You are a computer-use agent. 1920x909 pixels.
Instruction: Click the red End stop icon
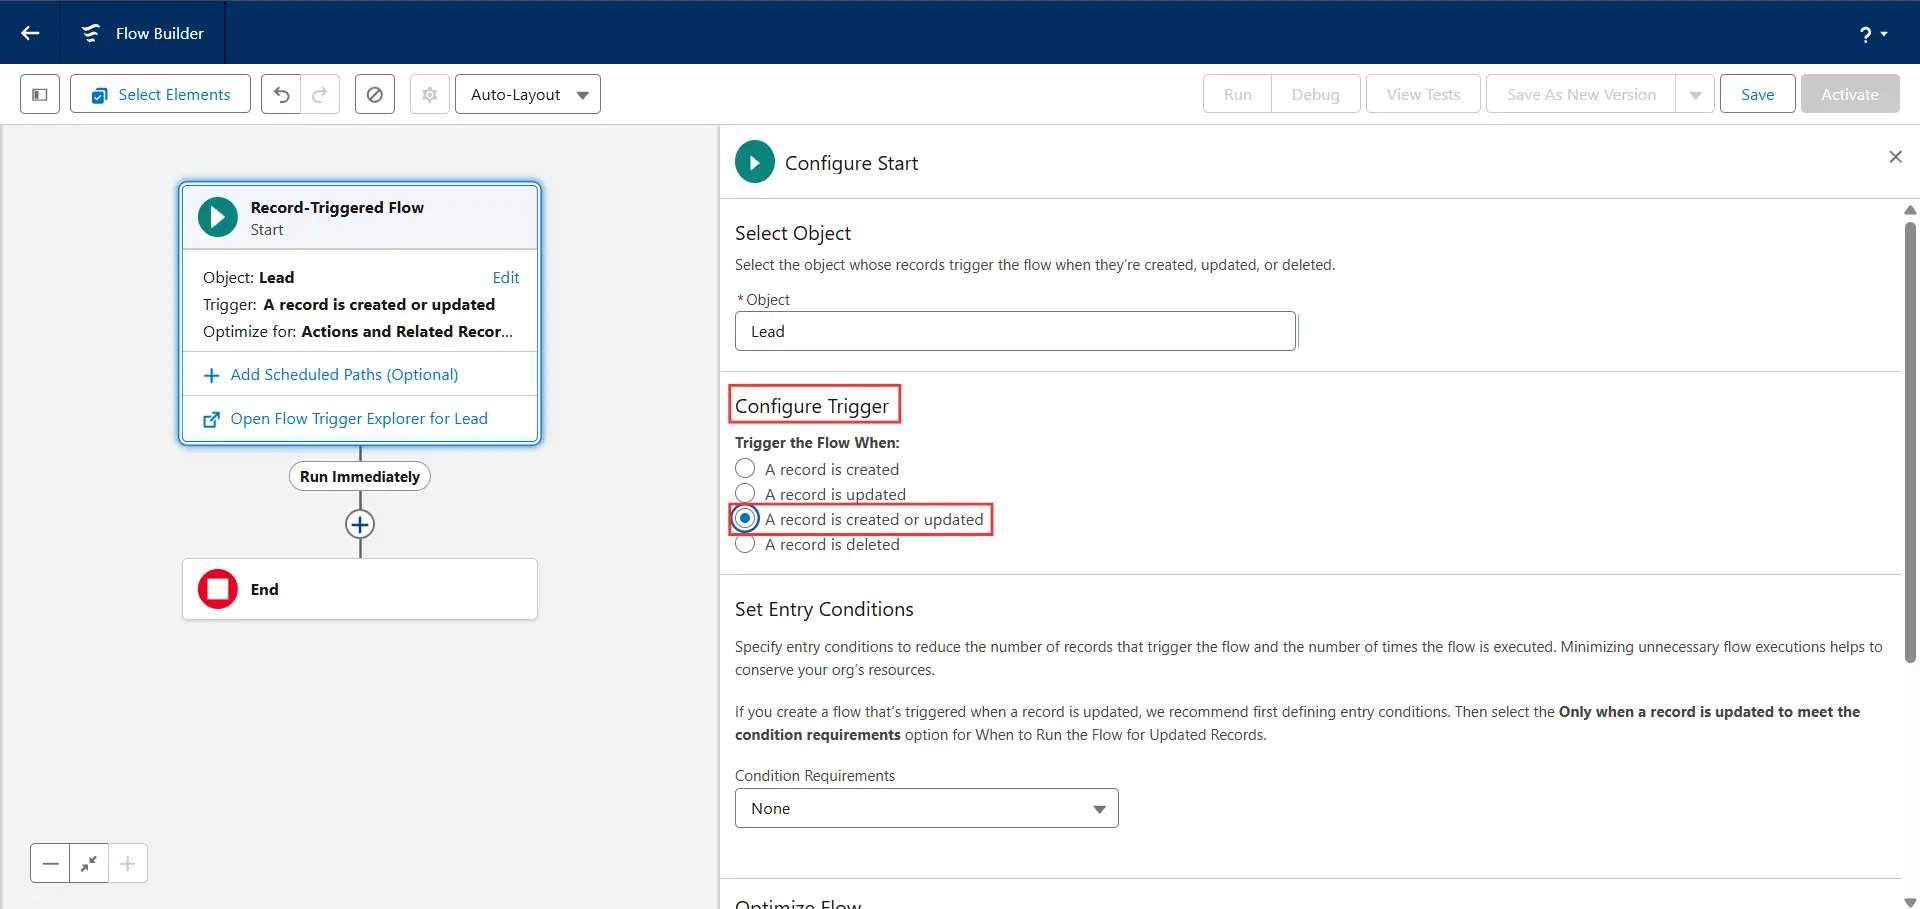click(x=218, y=589)
